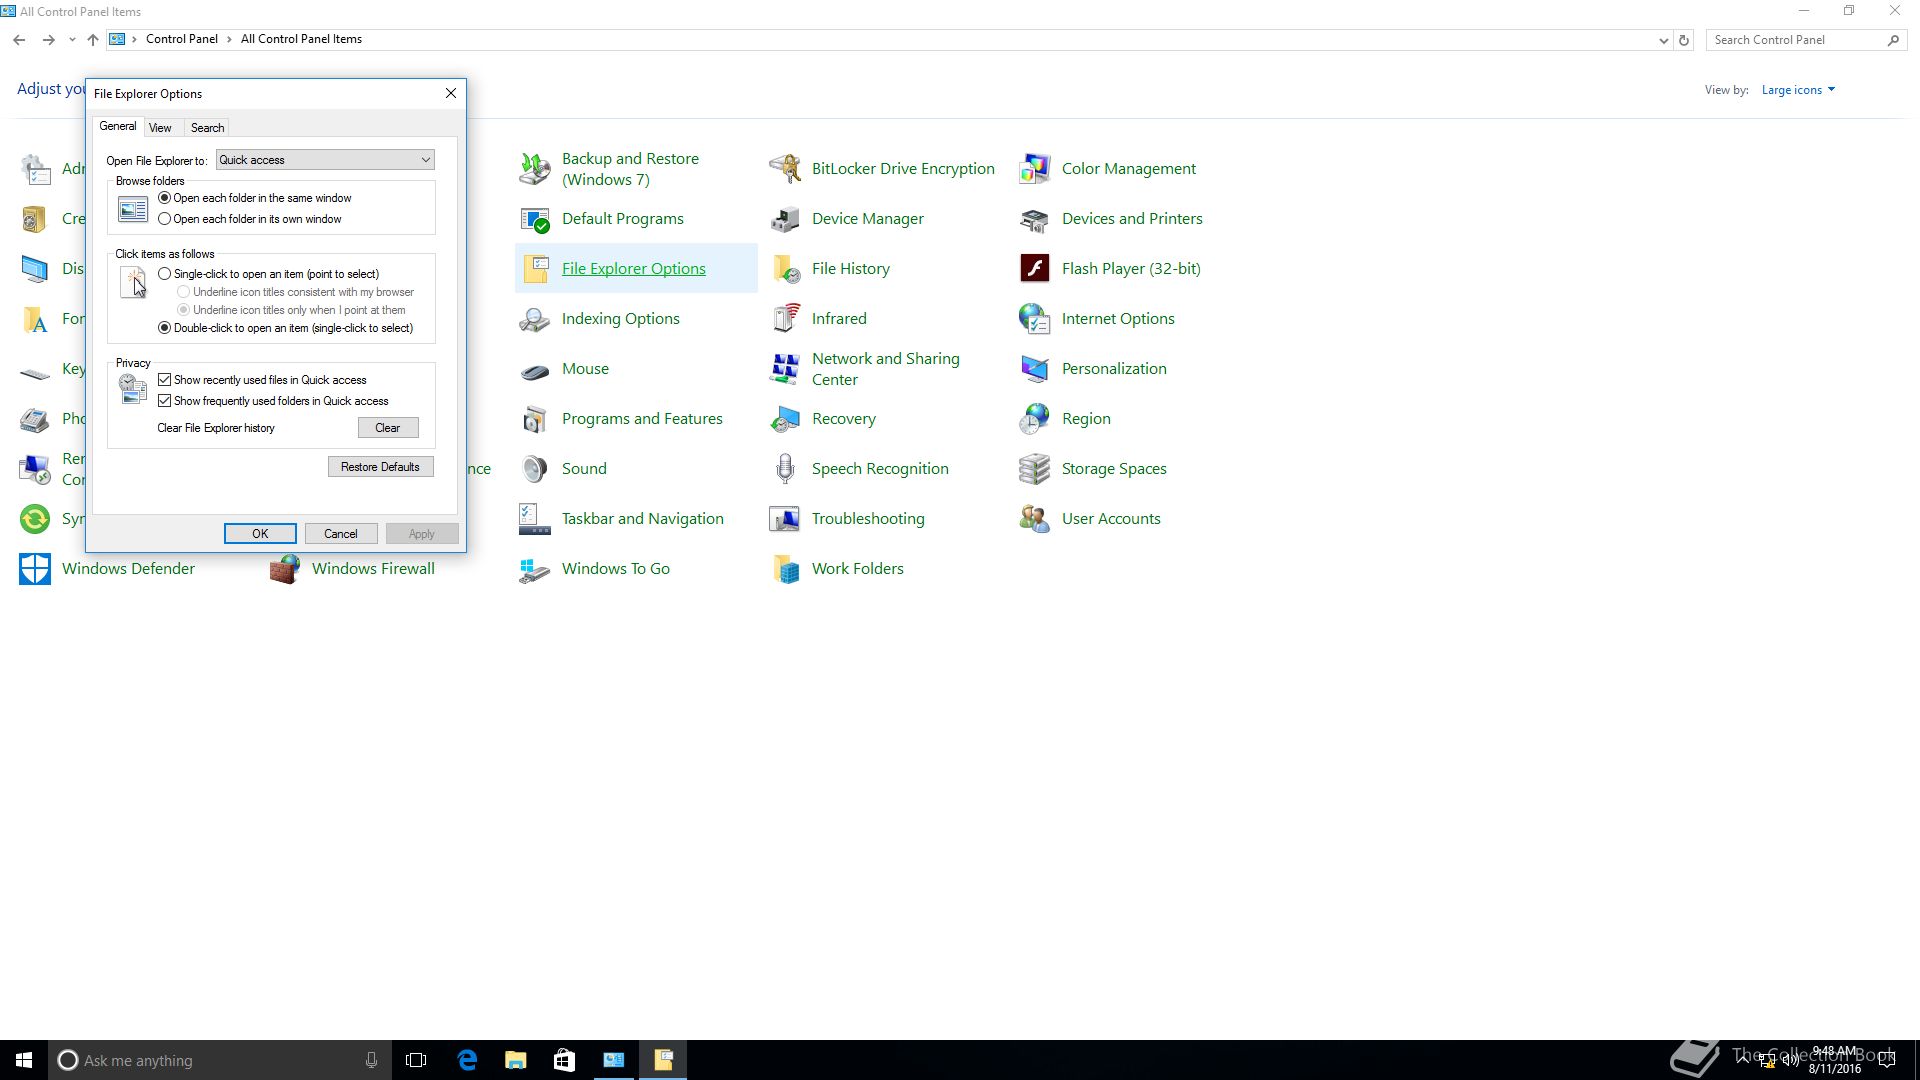Screen dimensions: 1920x1080
Task: Uncheck Show frequently used folders in Quick access
Action: [165, 401]
